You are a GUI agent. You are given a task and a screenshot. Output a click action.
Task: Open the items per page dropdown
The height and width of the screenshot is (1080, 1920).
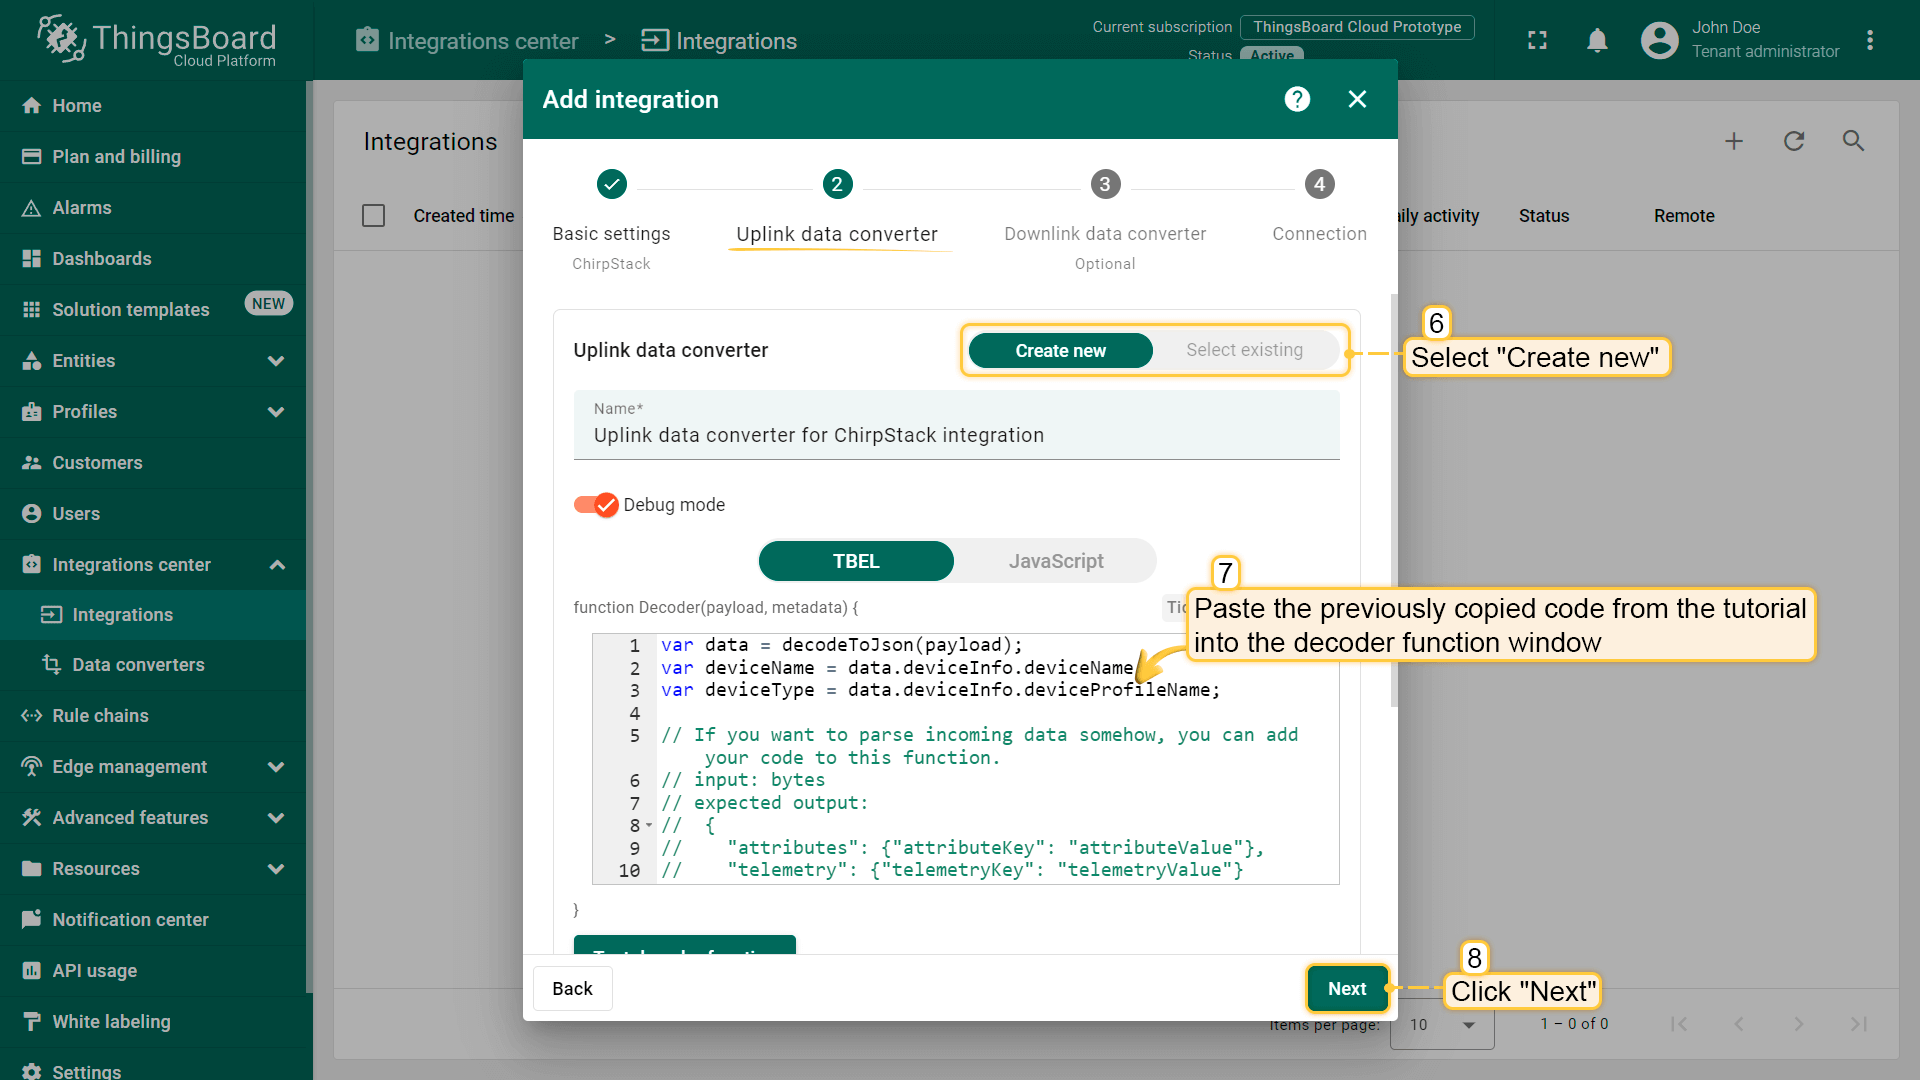pyautogui.click(x=1440, y=1025)
